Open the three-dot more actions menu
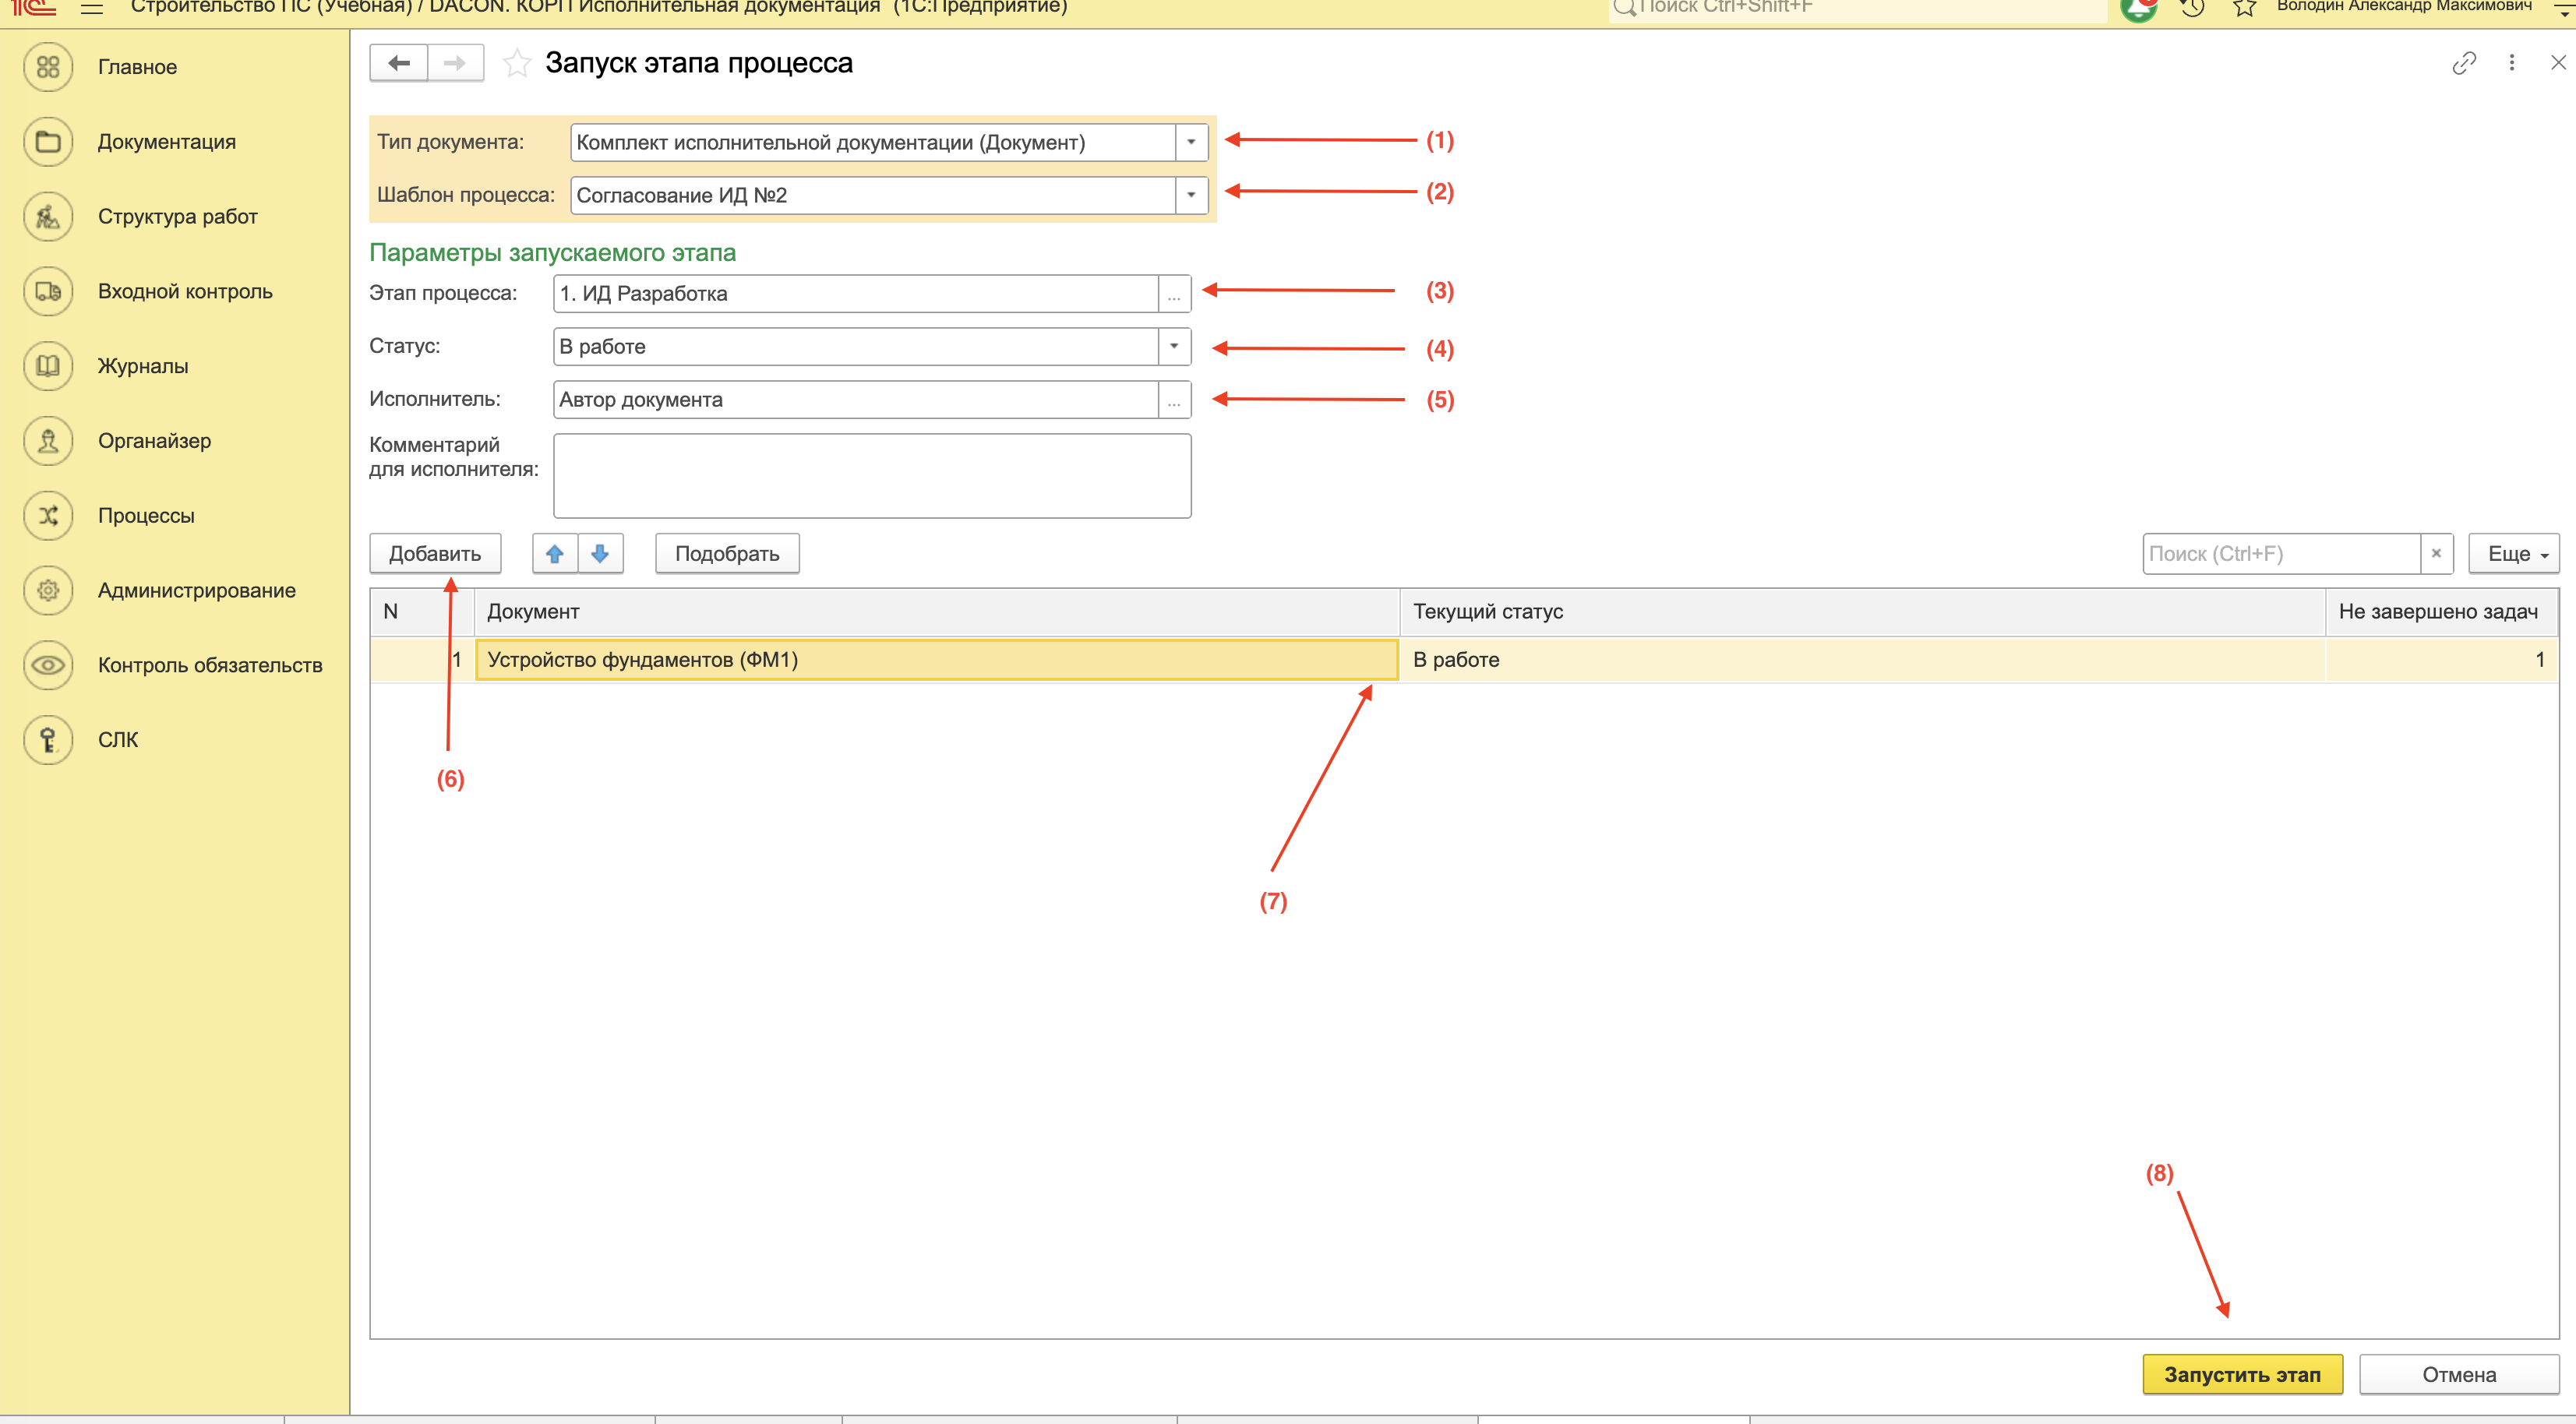 point(2511,63)
